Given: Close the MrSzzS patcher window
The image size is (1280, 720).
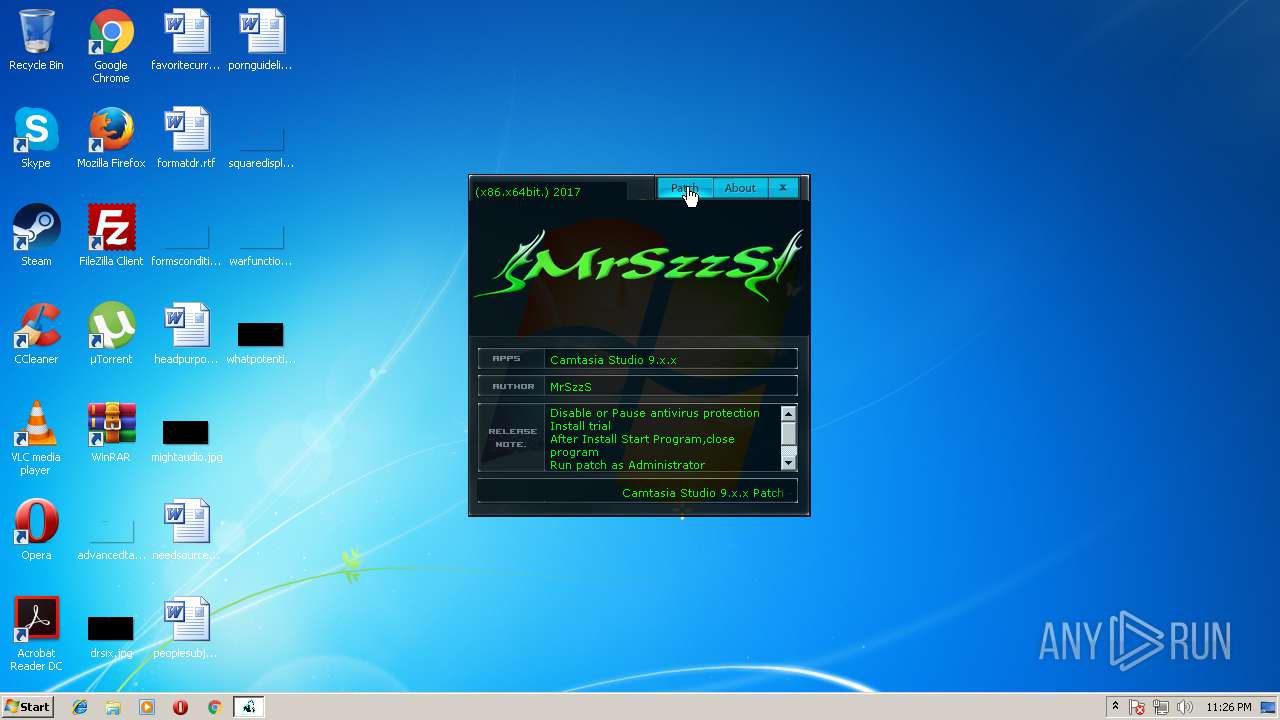Looking at the screenshot, I should coord(783,188).
